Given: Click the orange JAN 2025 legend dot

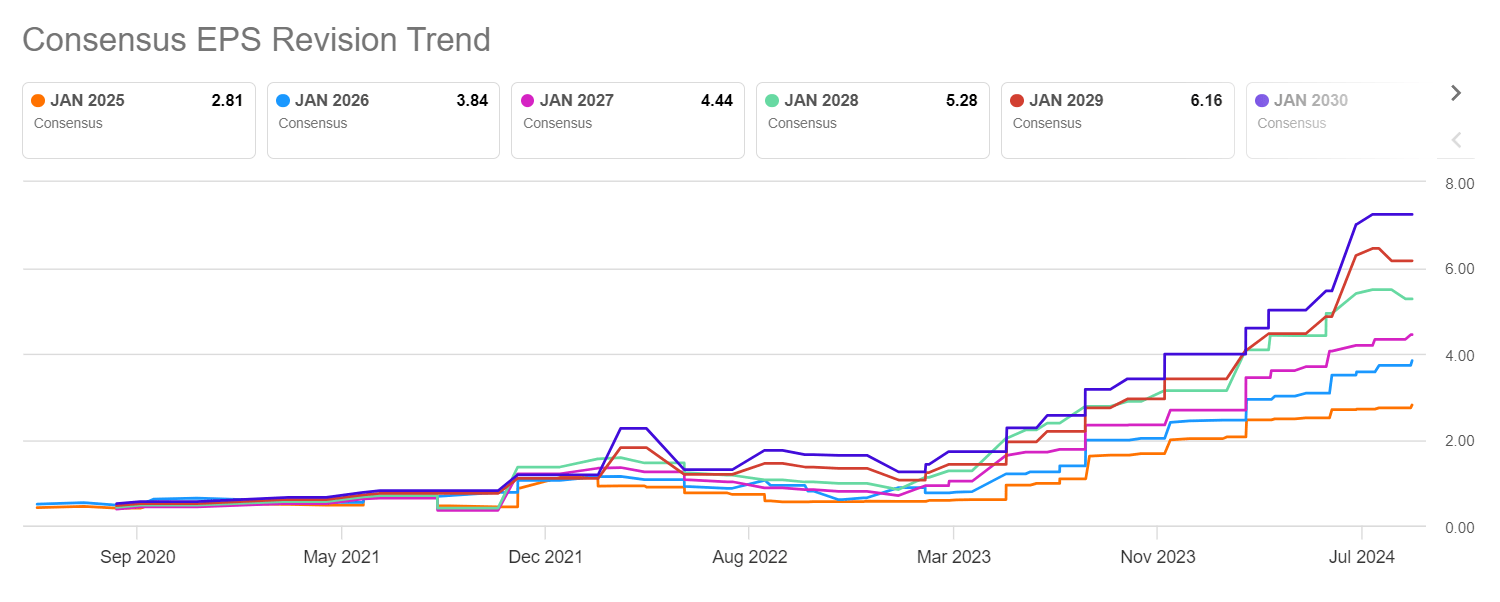Looking at the screenshot, I should pyautogui.click(x=38, y=101).
